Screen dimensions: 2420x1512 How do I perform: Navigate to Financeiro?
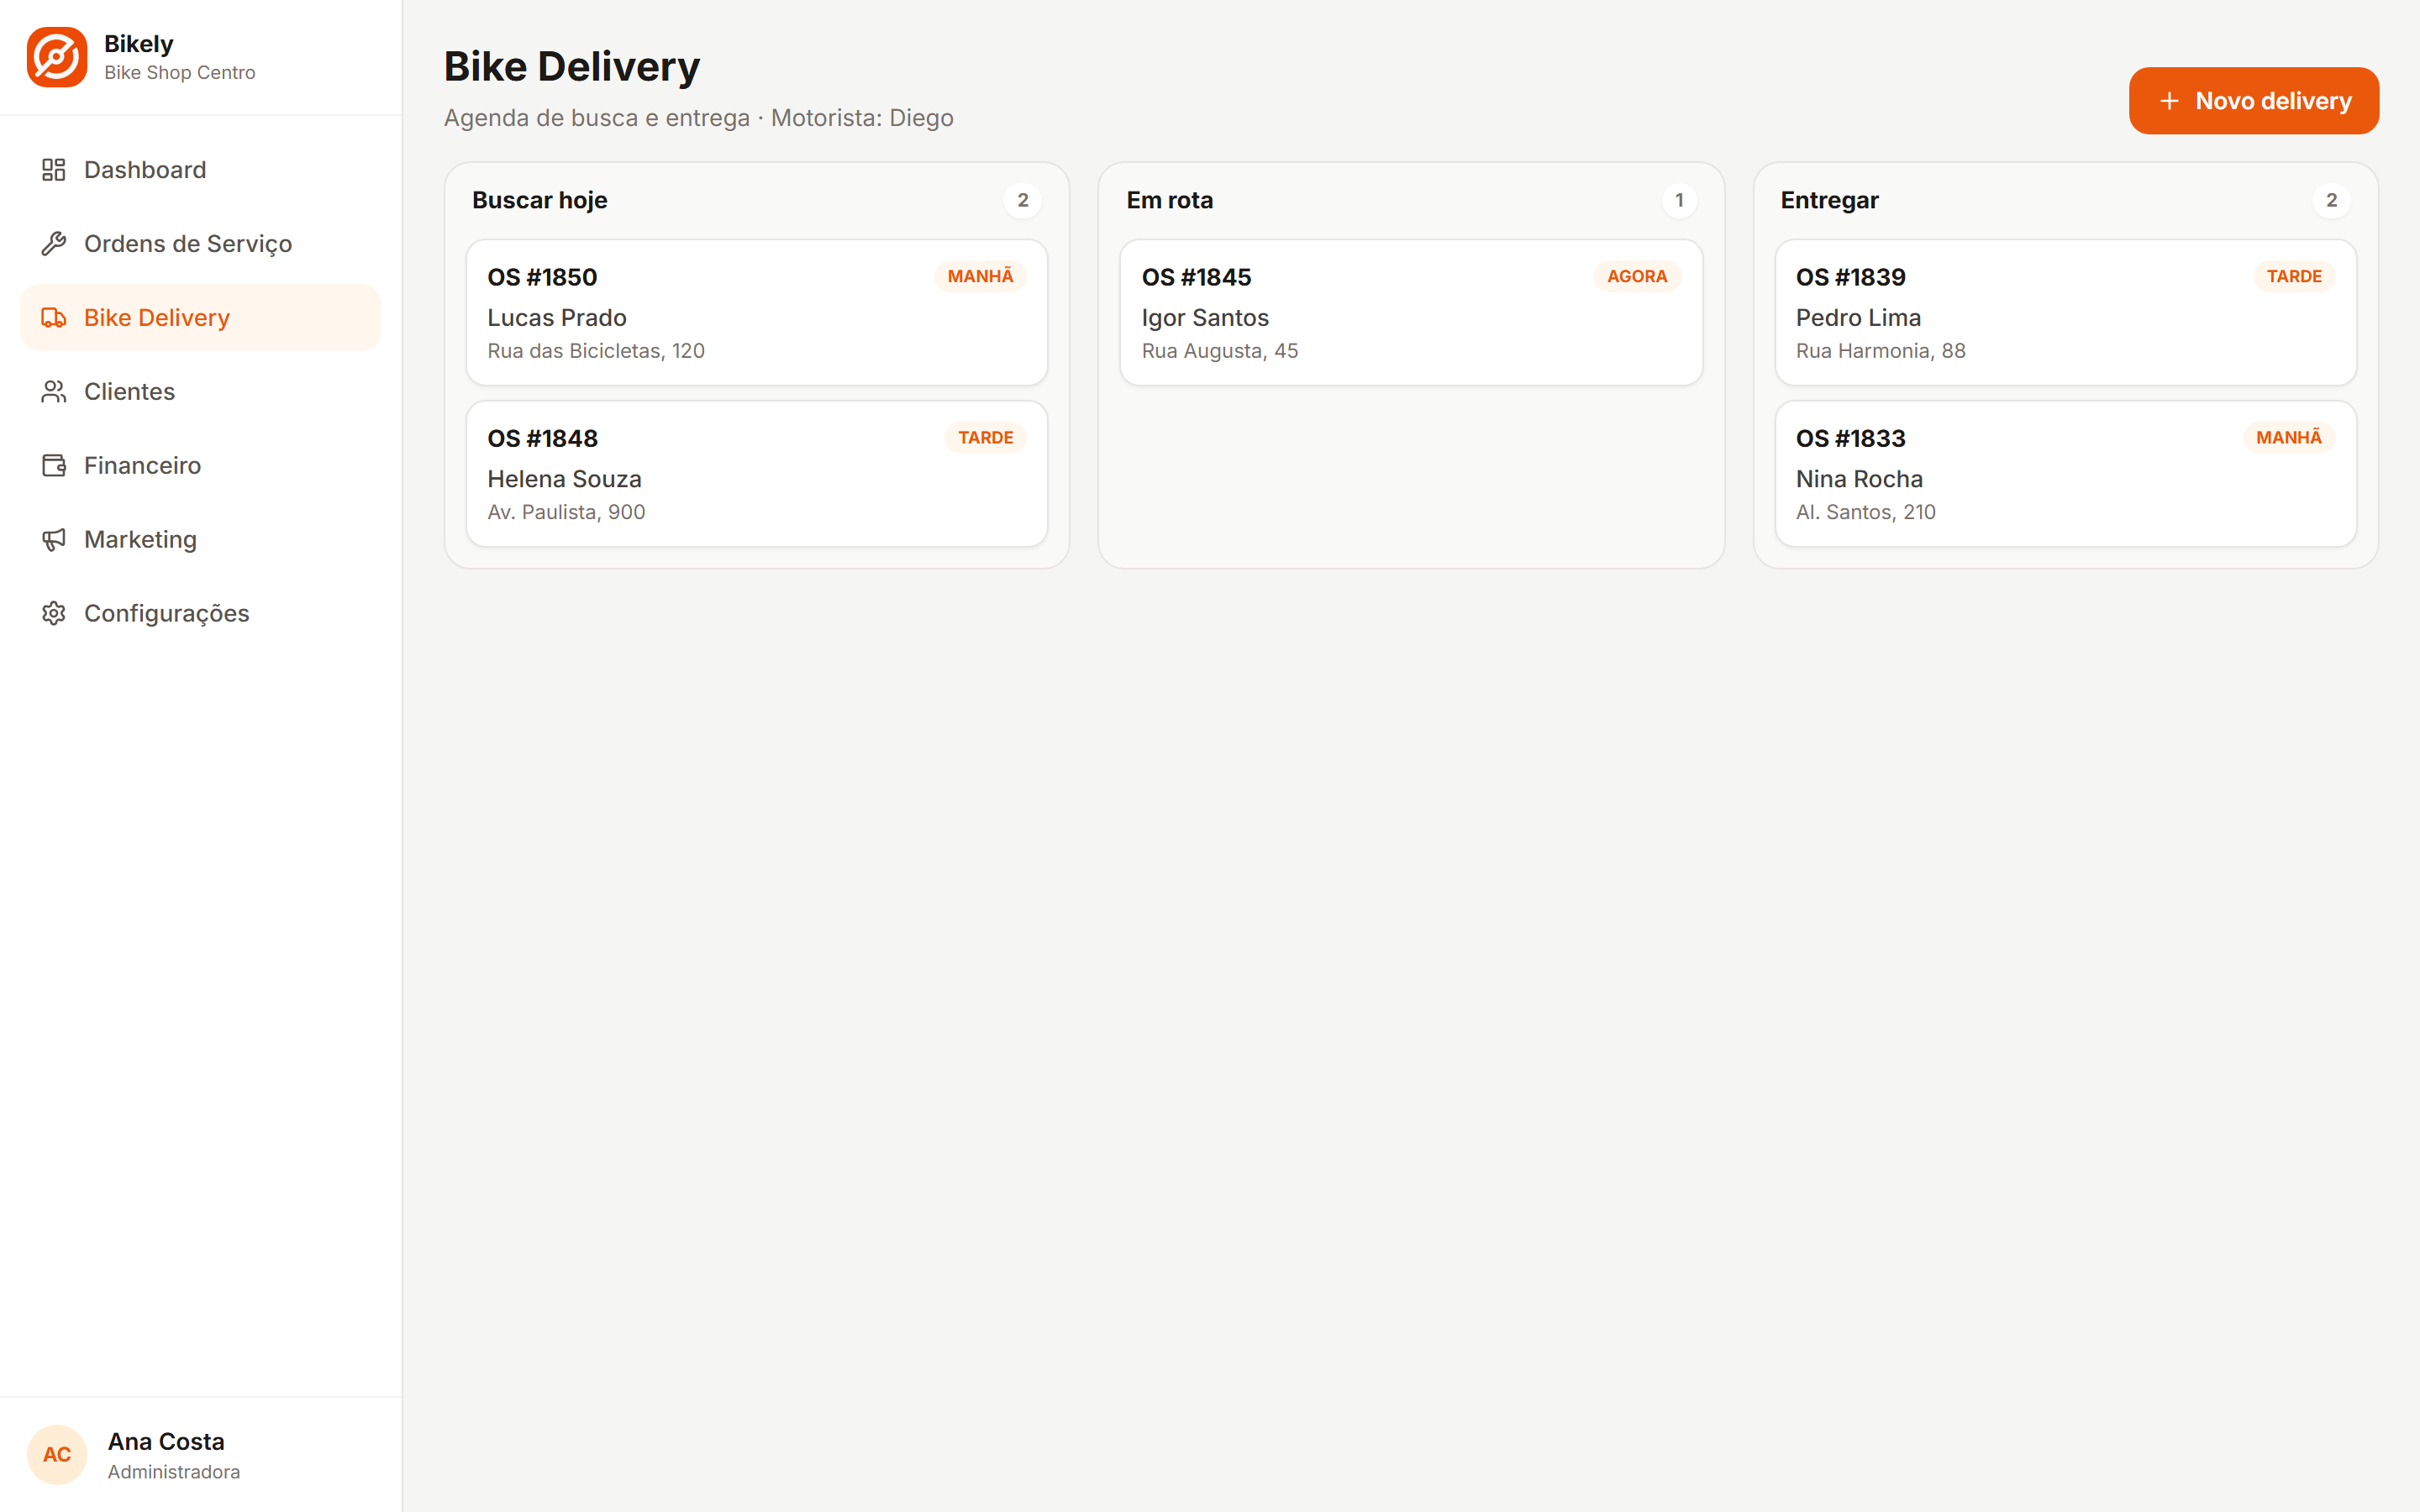coord(201,466)
